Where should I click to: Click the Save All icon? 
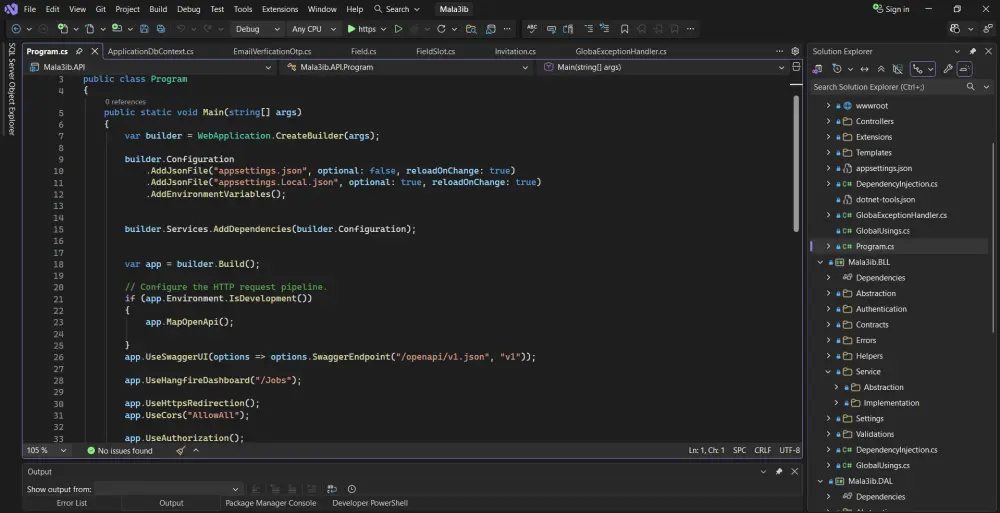click(161, 29)
